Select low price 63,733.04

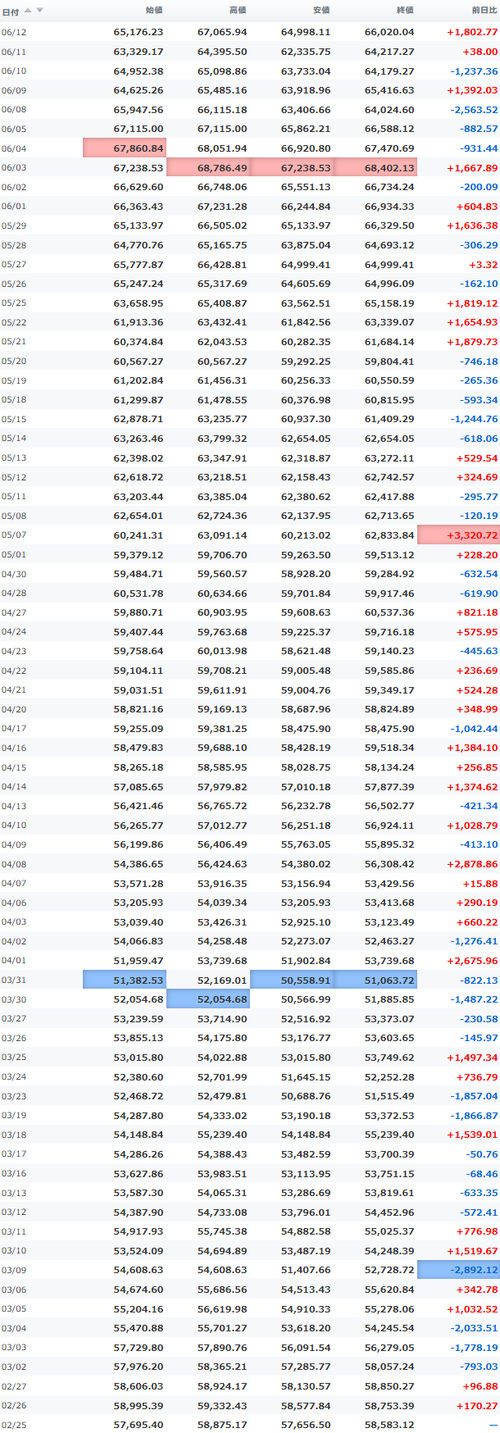pyautogui.click(x=306, y=71)
